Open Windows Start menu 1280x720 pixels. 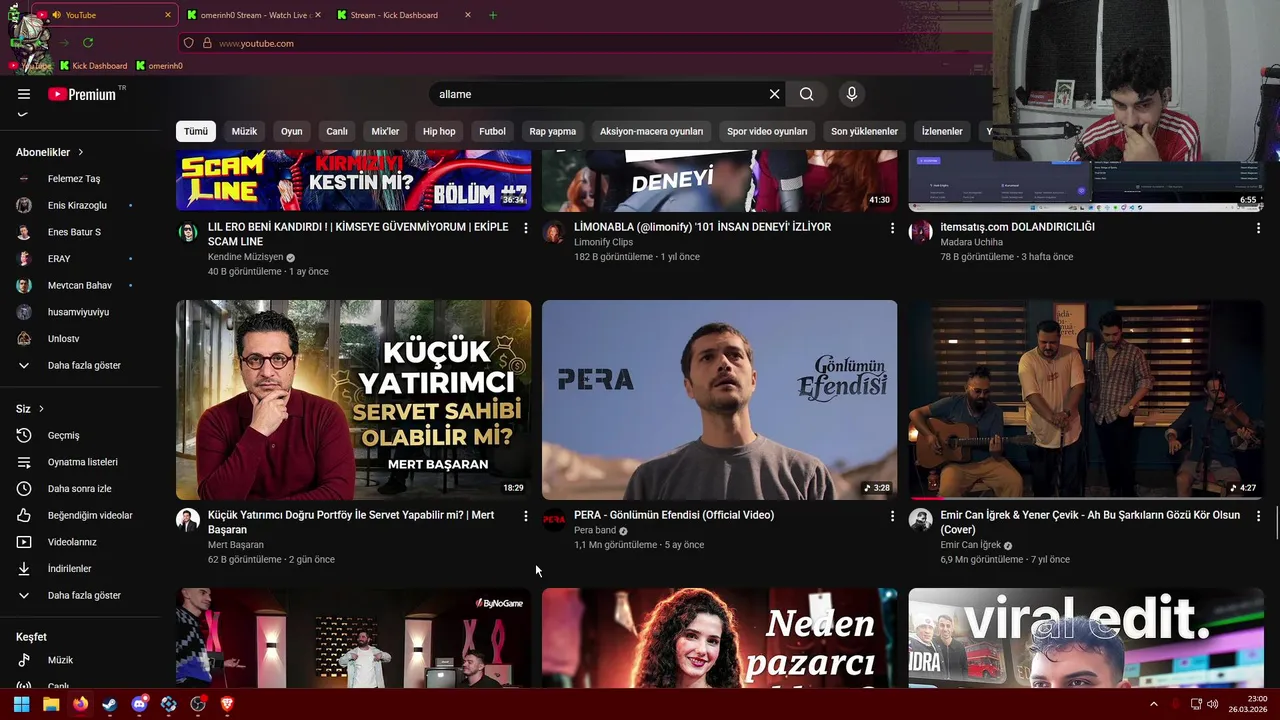[x=21, y=704]
